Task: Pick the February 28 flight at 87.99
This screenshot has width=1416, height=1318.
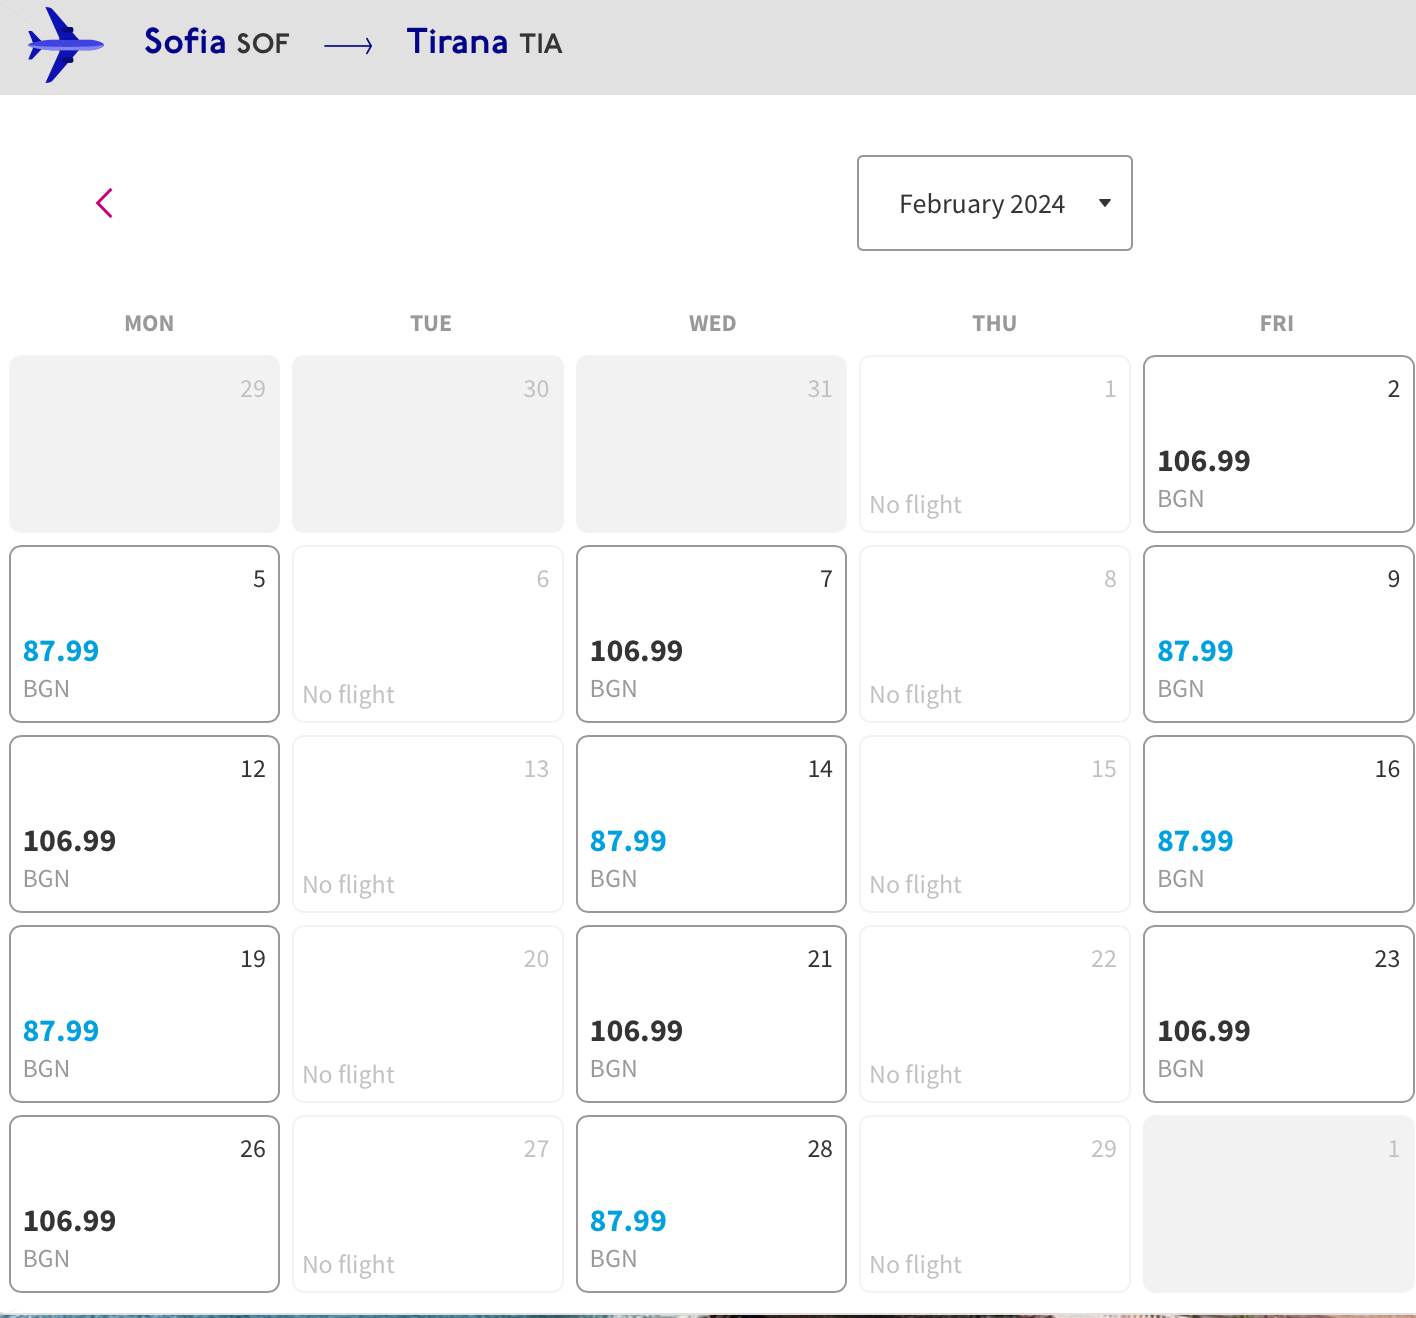Action: (711, 1204)
